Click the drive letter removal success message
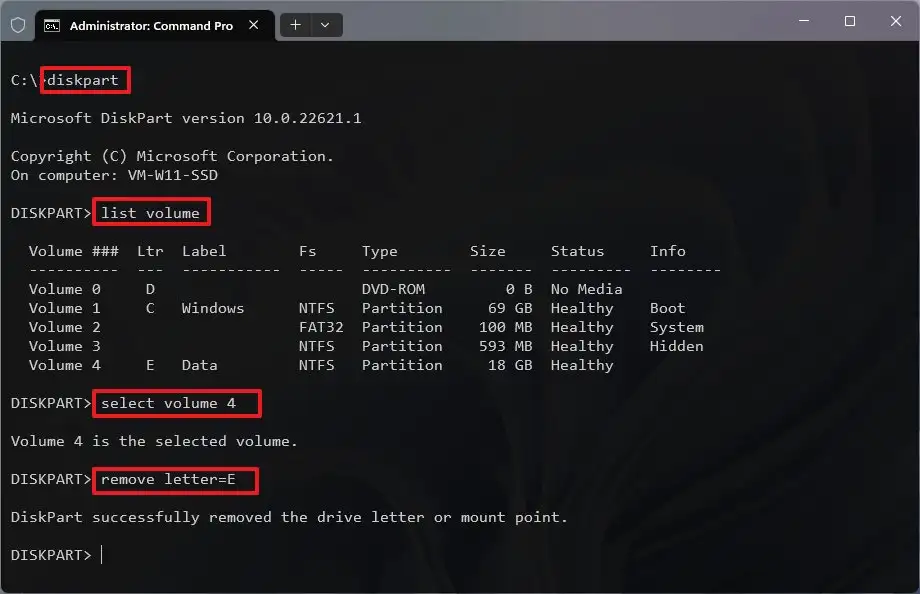 (x=290, y=517)
